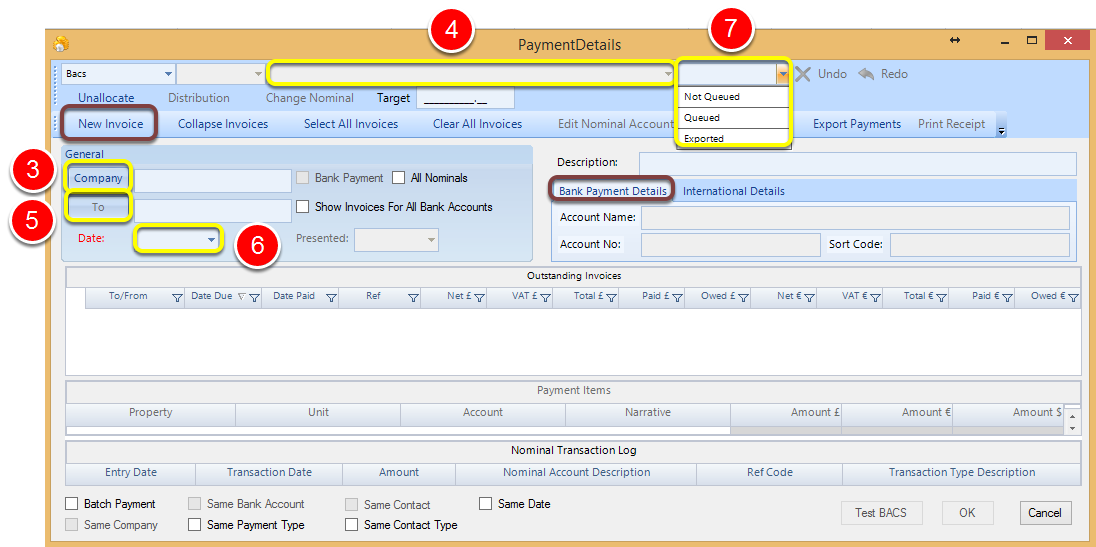1096x547 pixels.
Task: Click the Sort Code field
Action: [x=979, y=245]
